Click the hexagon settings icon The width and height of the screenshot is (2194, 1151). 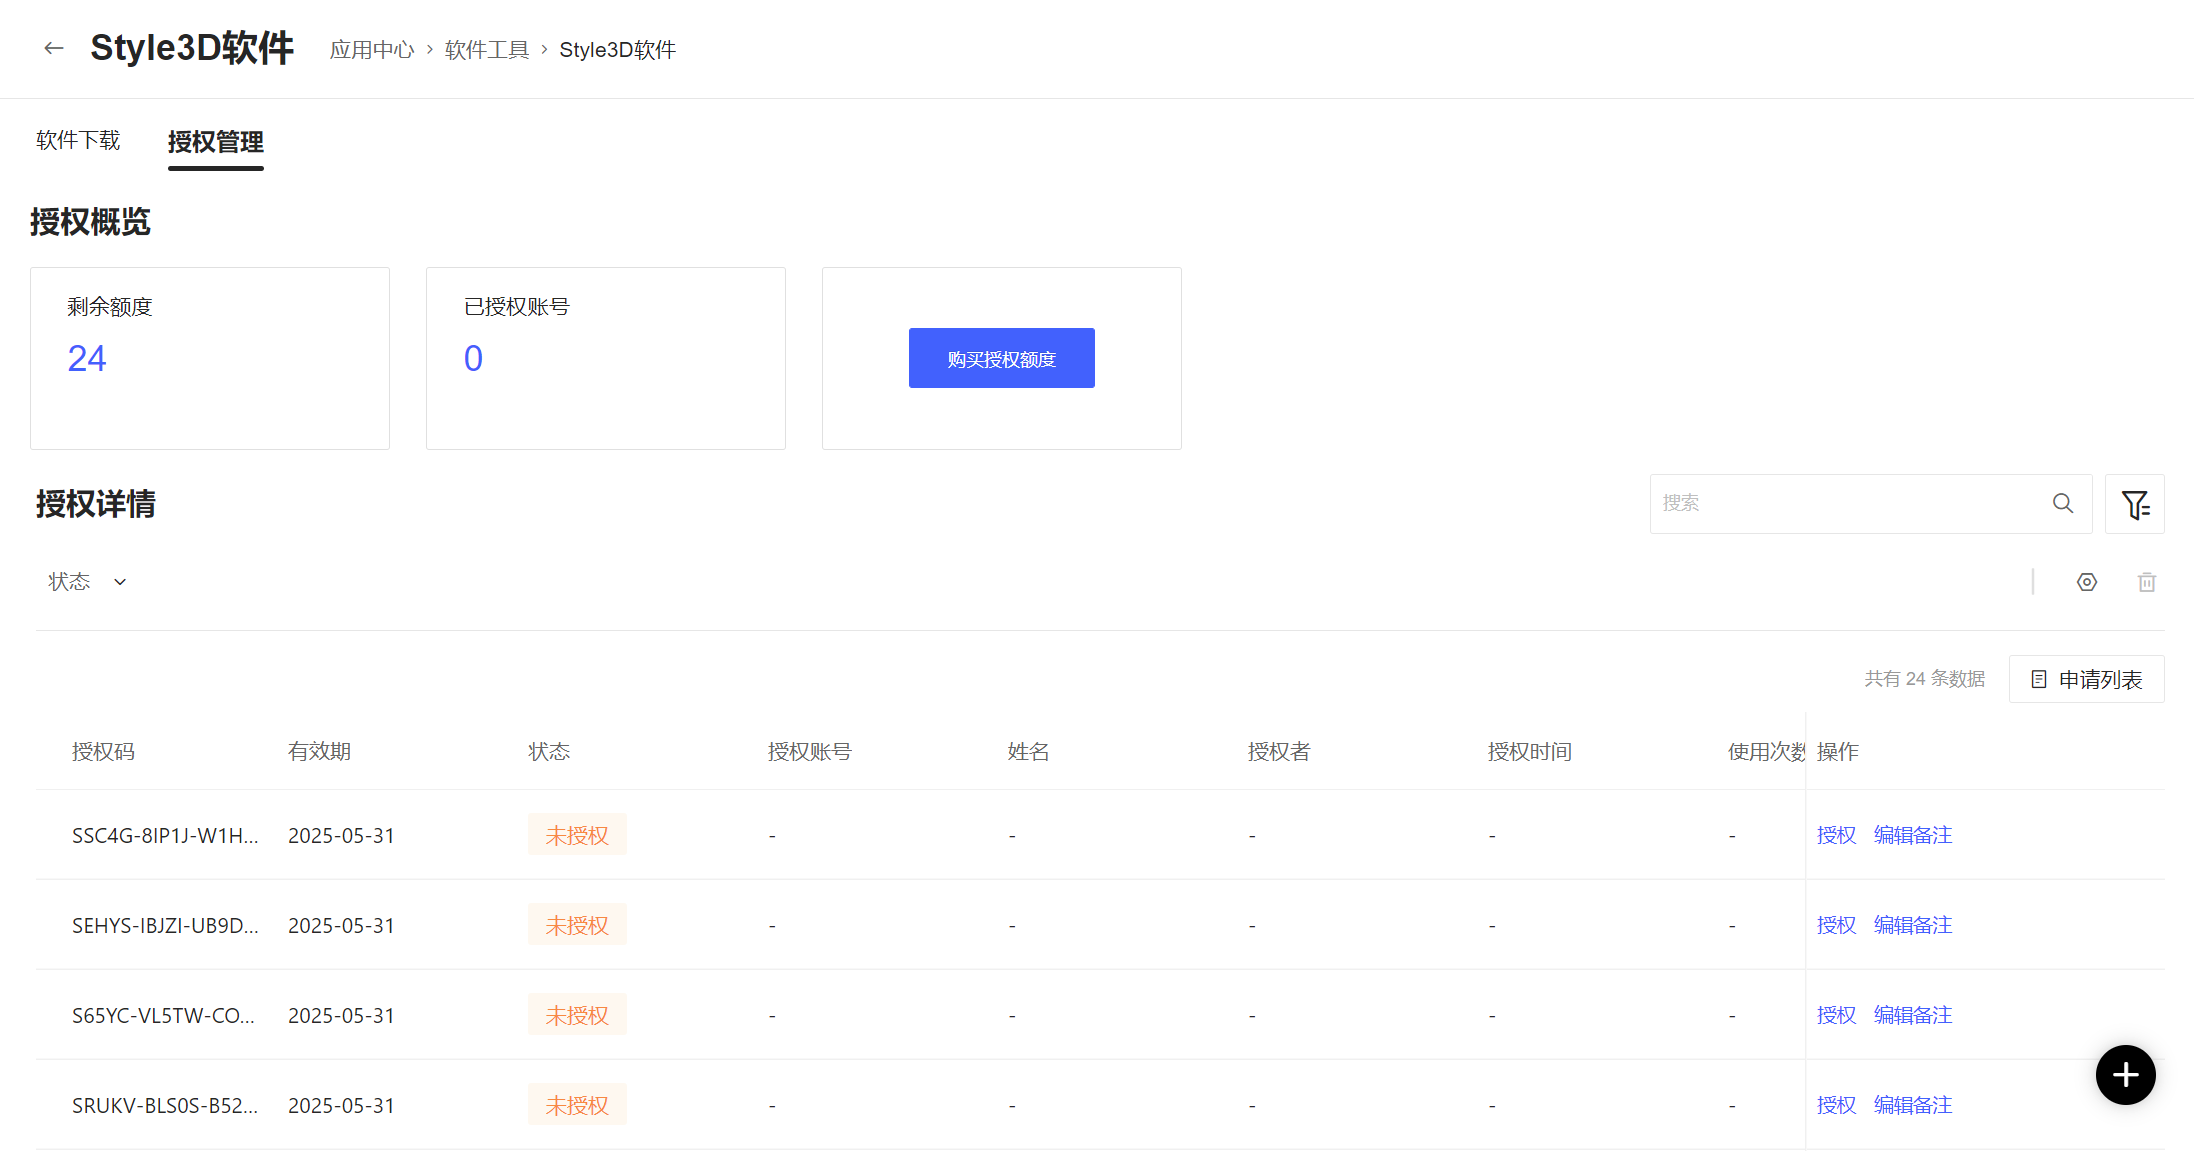[2087, 582]
